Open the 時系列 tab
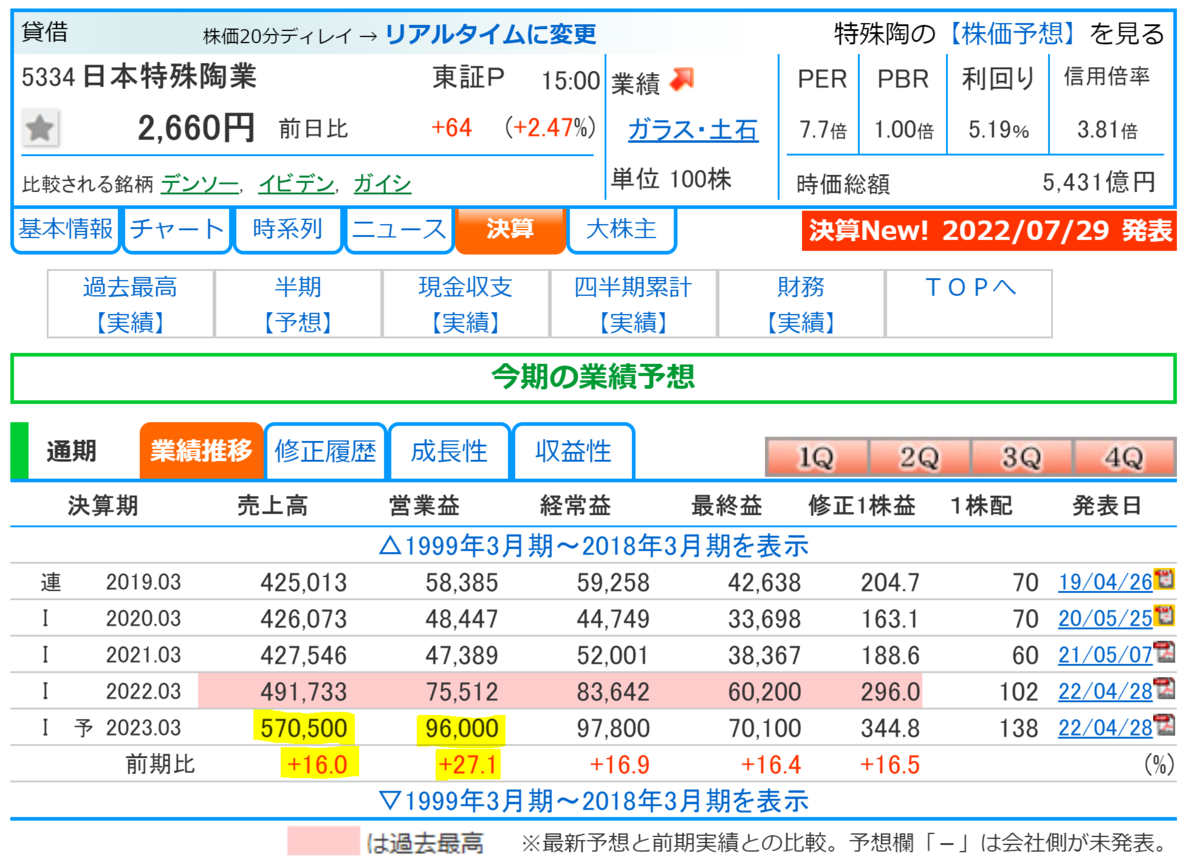Screen dimensions: 1200x865 coord(288,230)
